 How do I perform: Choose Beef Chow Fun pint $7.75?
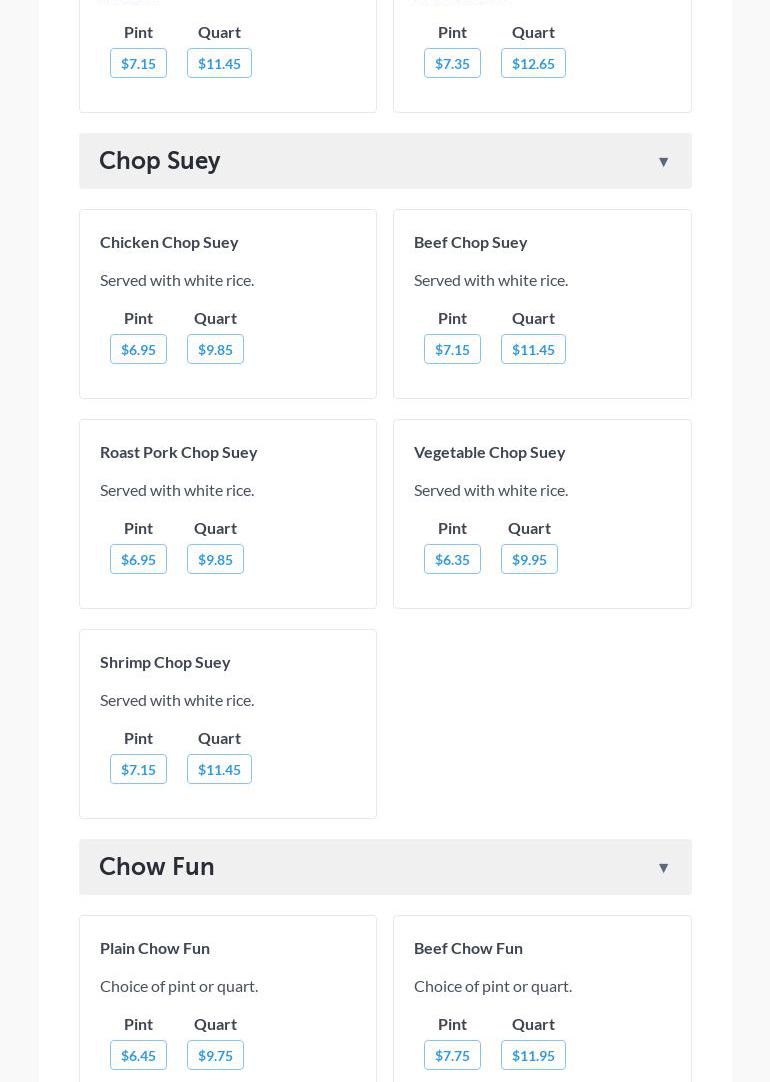(x=452, y=1055)
